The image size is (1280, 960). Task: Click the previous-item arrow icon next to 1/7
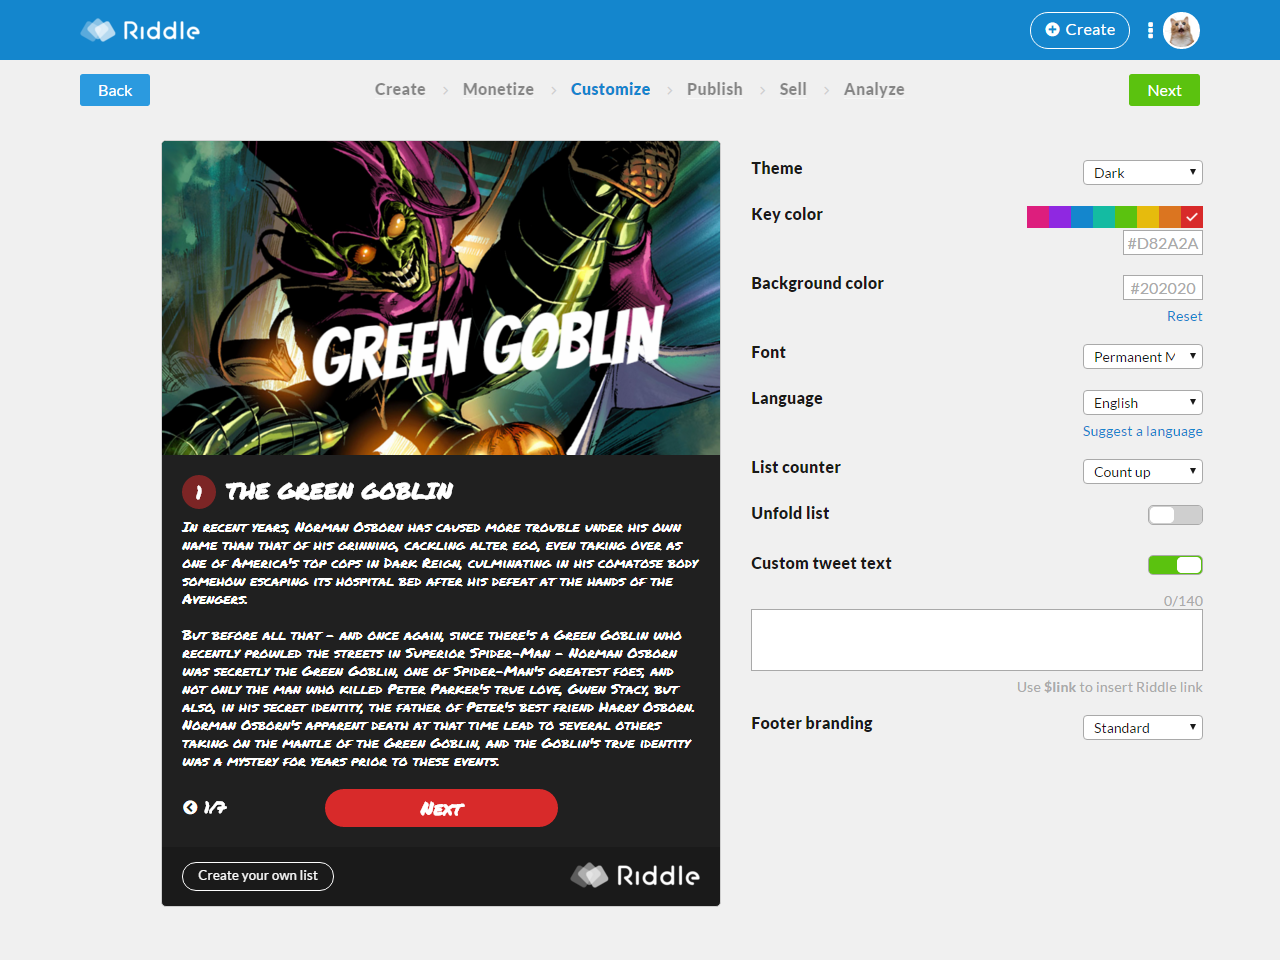click(190, 807)
